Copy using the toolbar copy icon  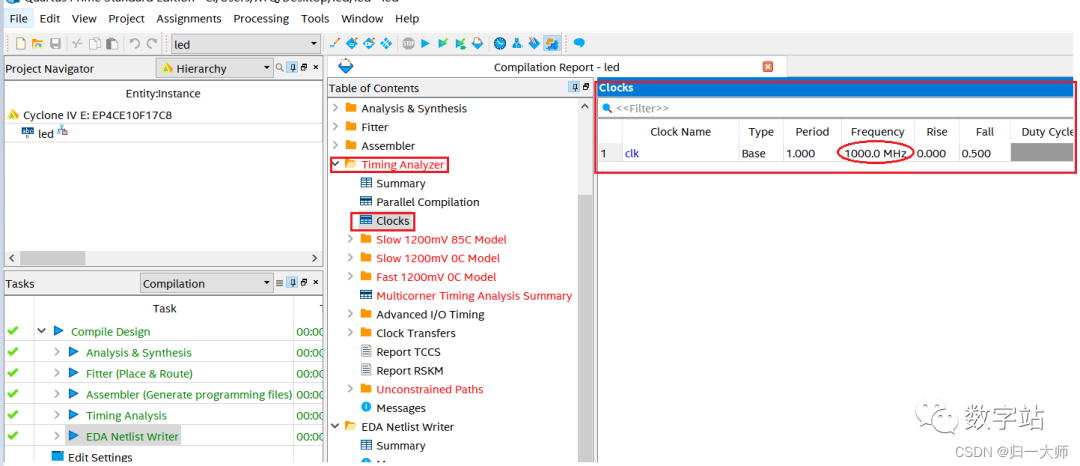click(94, 44)
